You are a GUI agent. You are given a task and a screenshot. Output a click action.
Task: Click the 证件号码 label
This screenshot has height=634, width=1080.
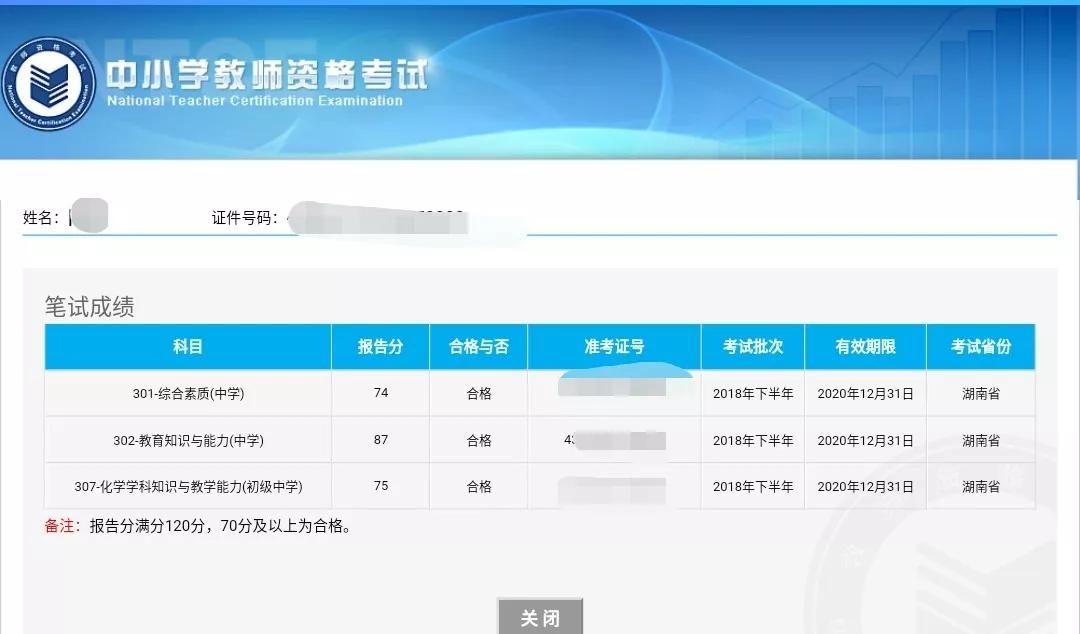(x=245, y=218)
